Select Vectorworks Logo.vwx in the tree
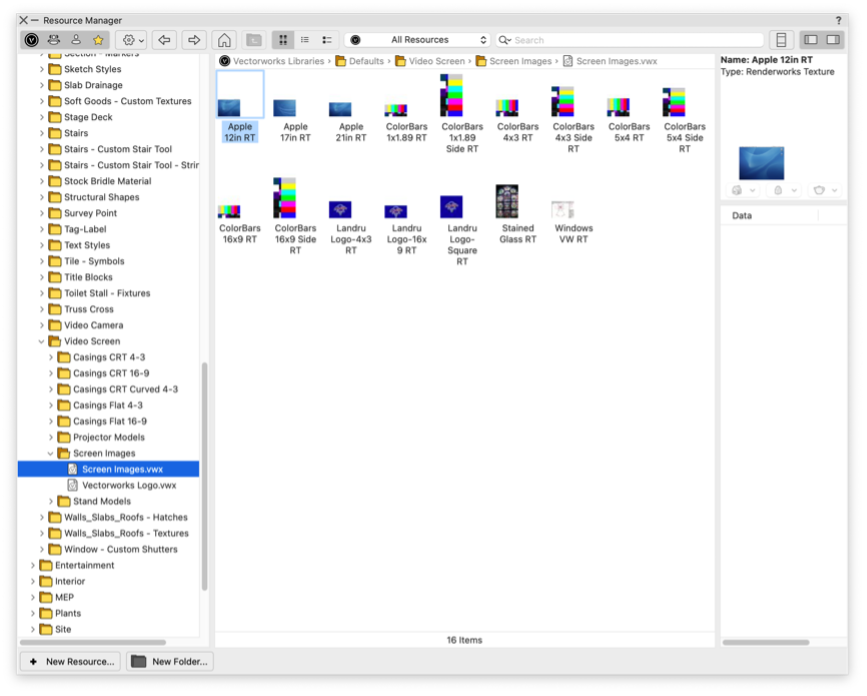The height and width of the screenshot is (696, 867). pos(128,485)
